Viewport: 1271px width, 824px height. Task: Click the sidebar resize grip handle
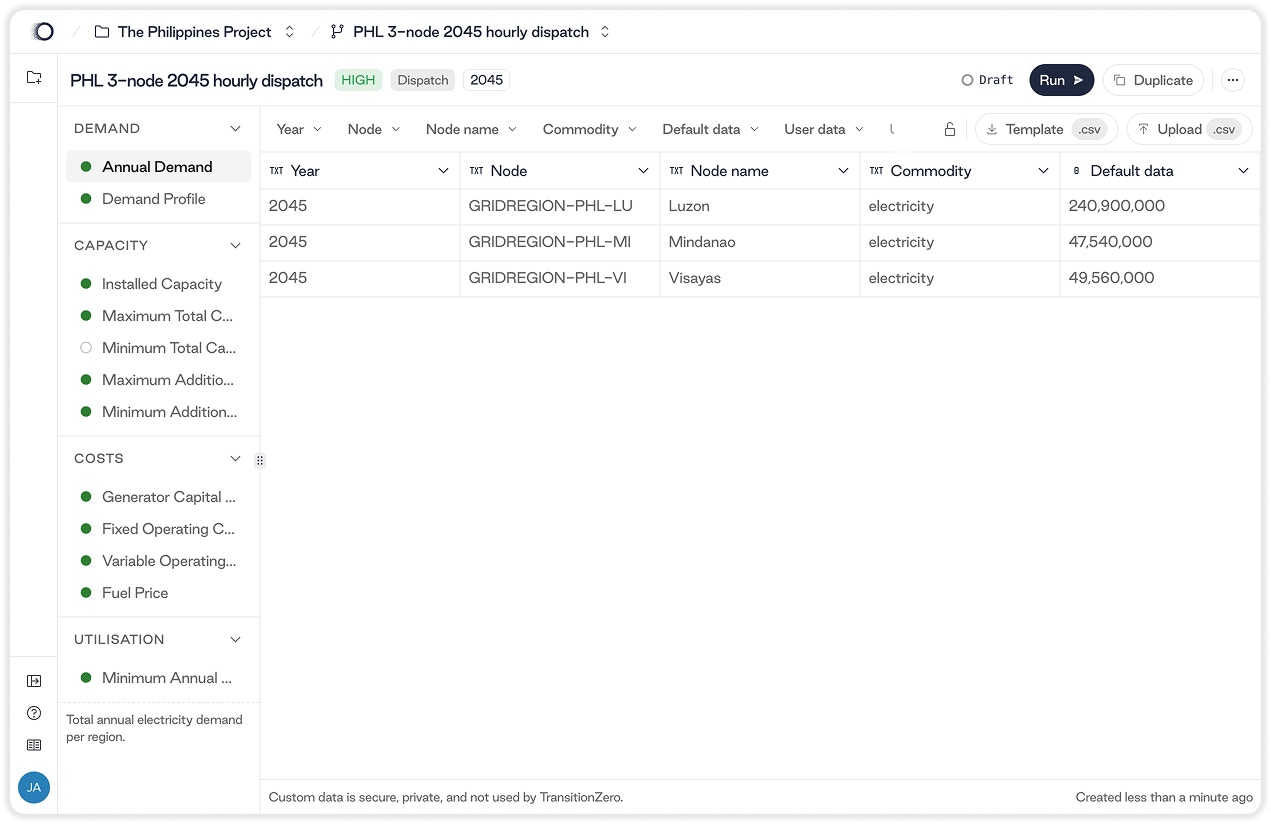tap(260, 461)
